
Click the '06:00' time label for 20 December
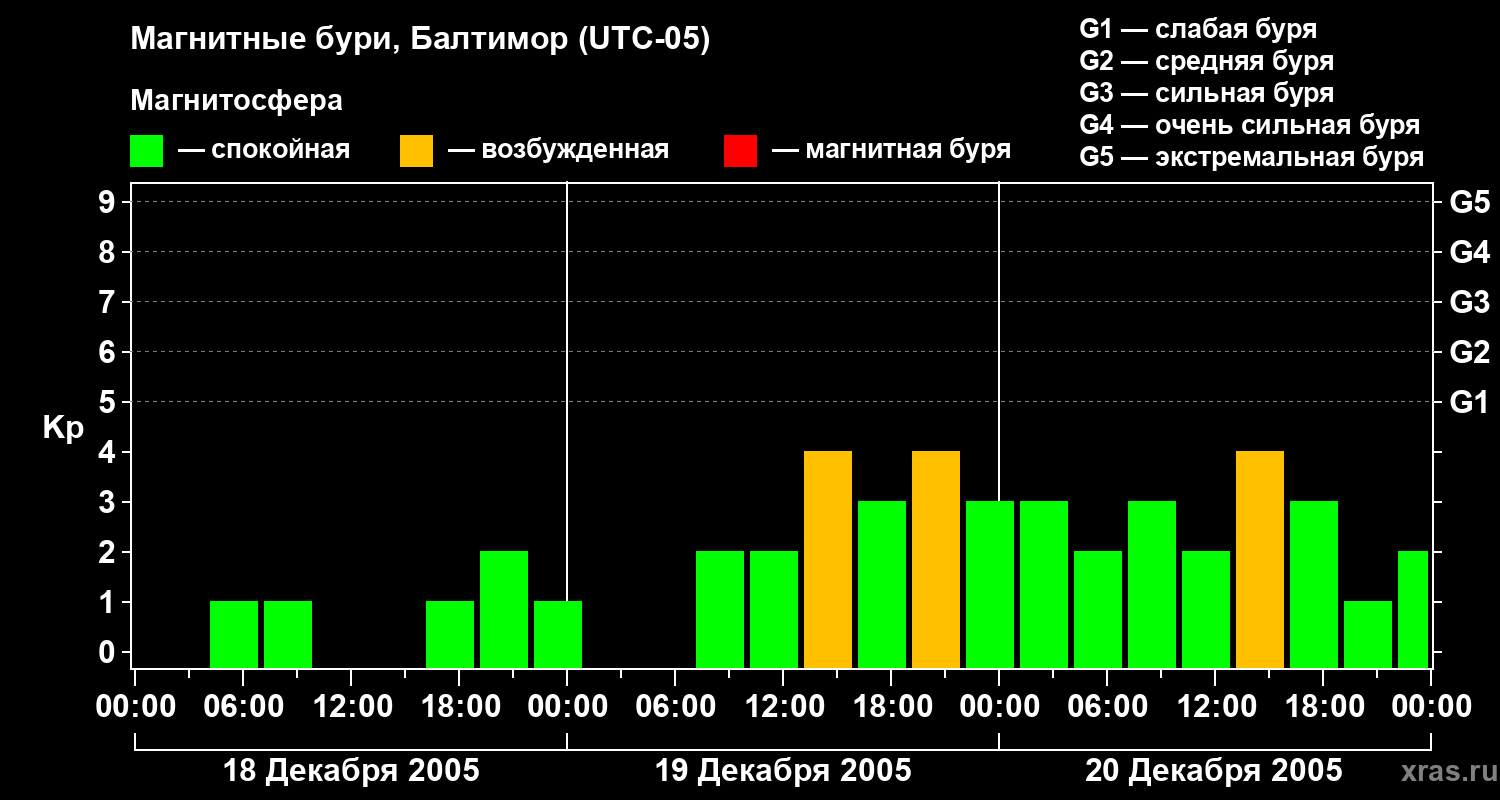(x=1107, y=706)
